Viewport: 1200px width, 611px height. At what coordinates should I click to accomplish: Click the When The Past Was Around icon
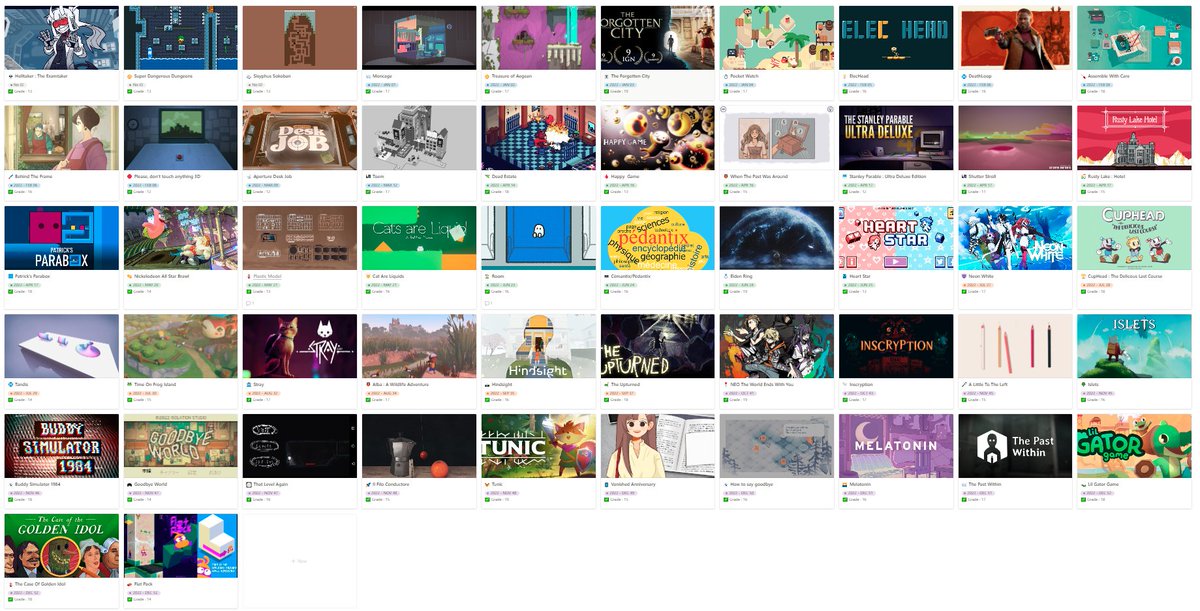[725, 176]
